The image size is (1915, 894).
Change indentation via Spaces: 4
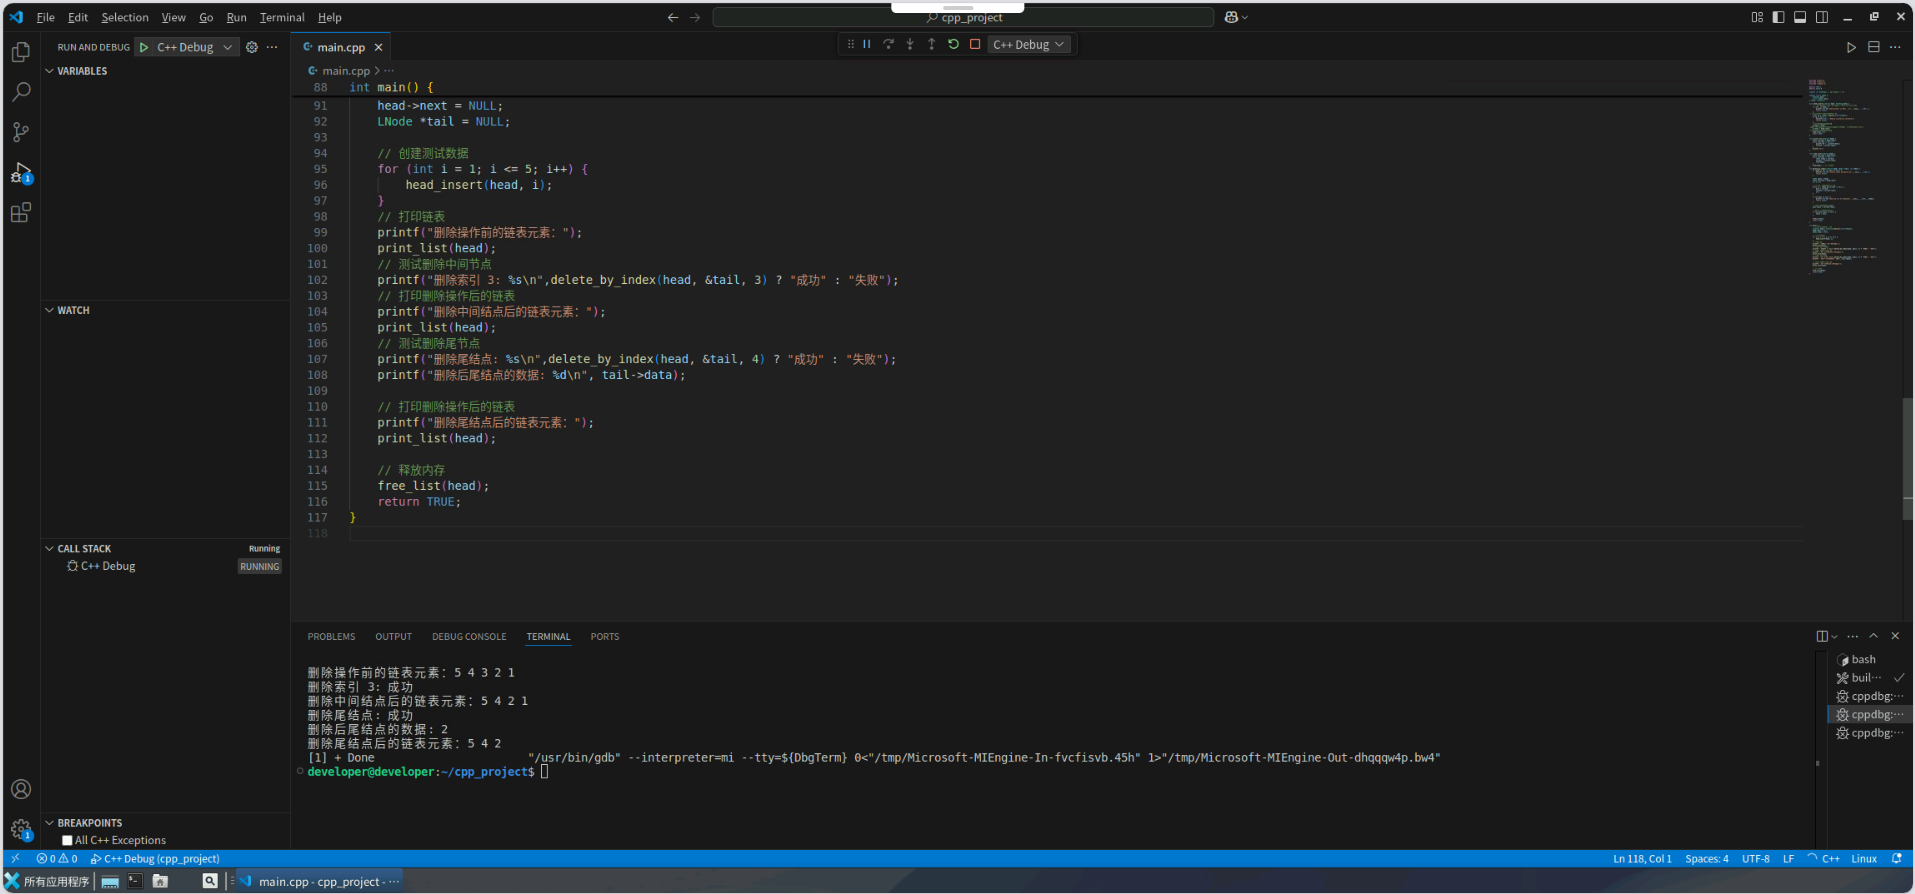pos(1706,859)
